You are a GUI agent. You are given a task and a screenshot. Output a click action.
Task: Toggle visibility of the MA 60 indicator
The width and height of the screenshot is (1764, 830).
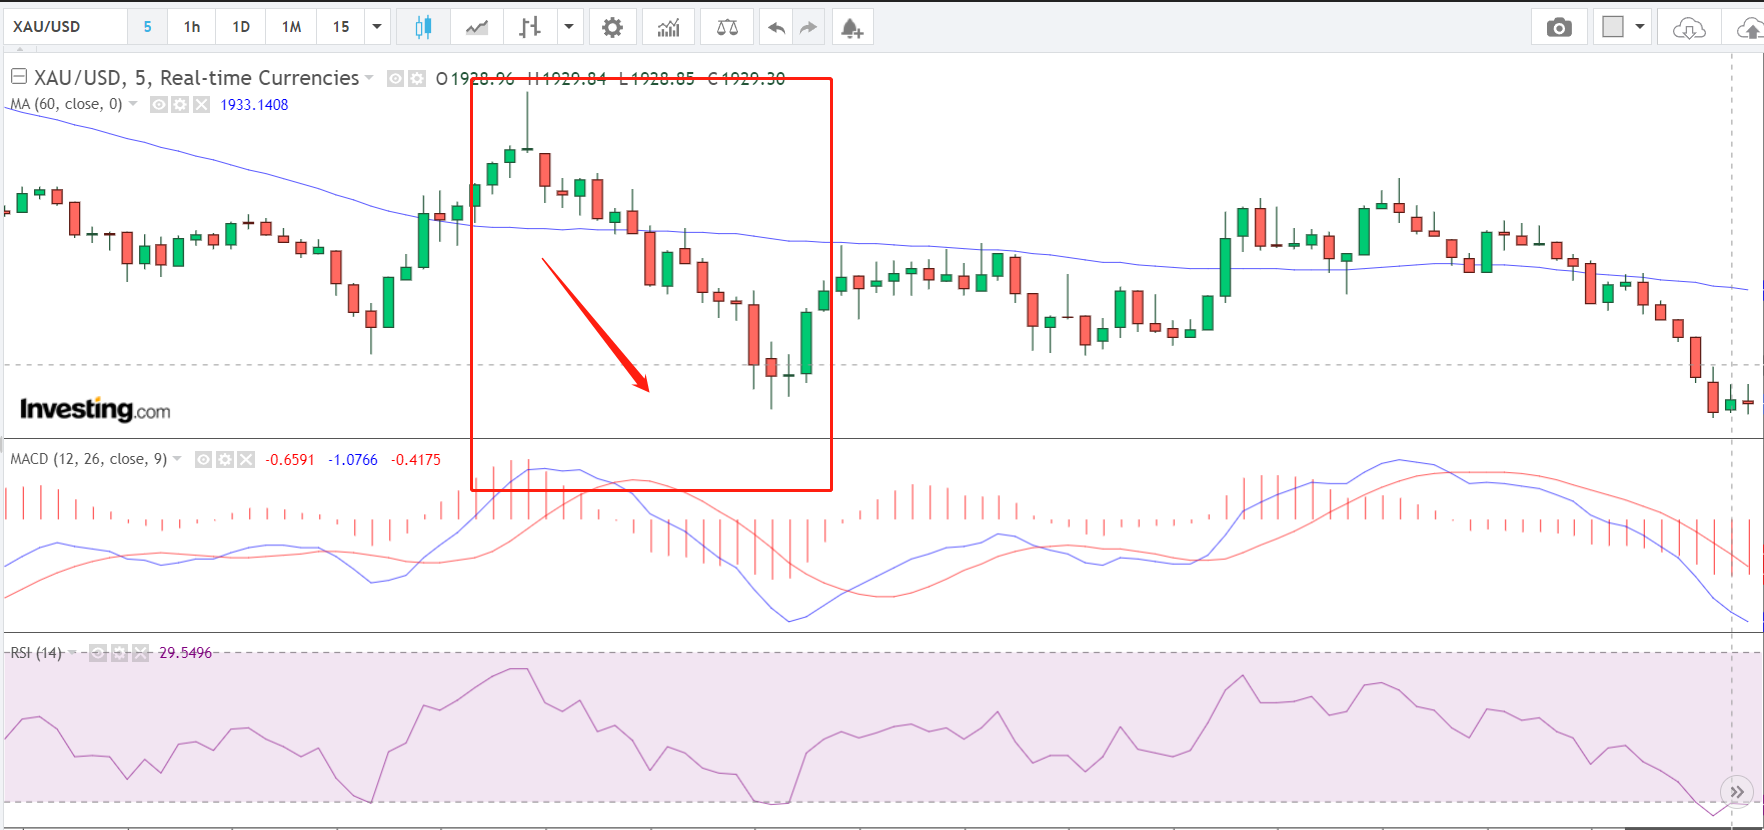click(x=159, y=105)
